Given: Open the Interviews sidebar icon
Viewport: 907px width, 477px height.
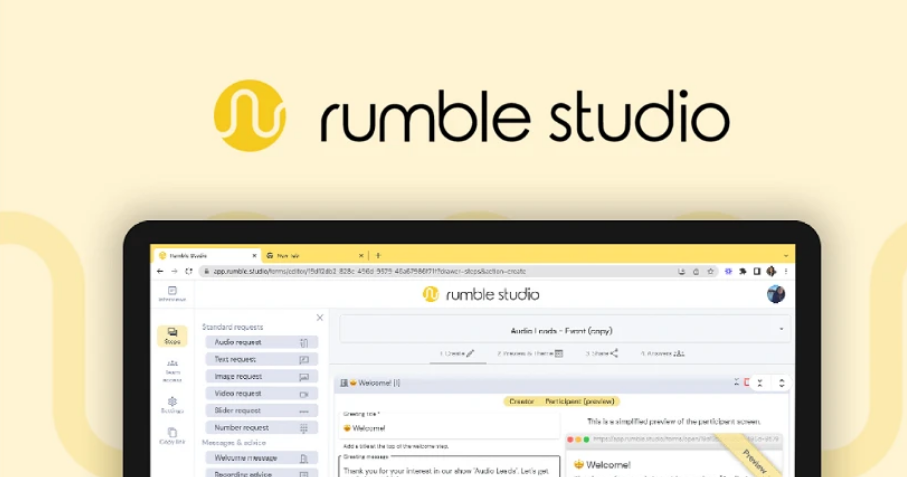Looking at the screenshot, I should click(x=172, y=294).
